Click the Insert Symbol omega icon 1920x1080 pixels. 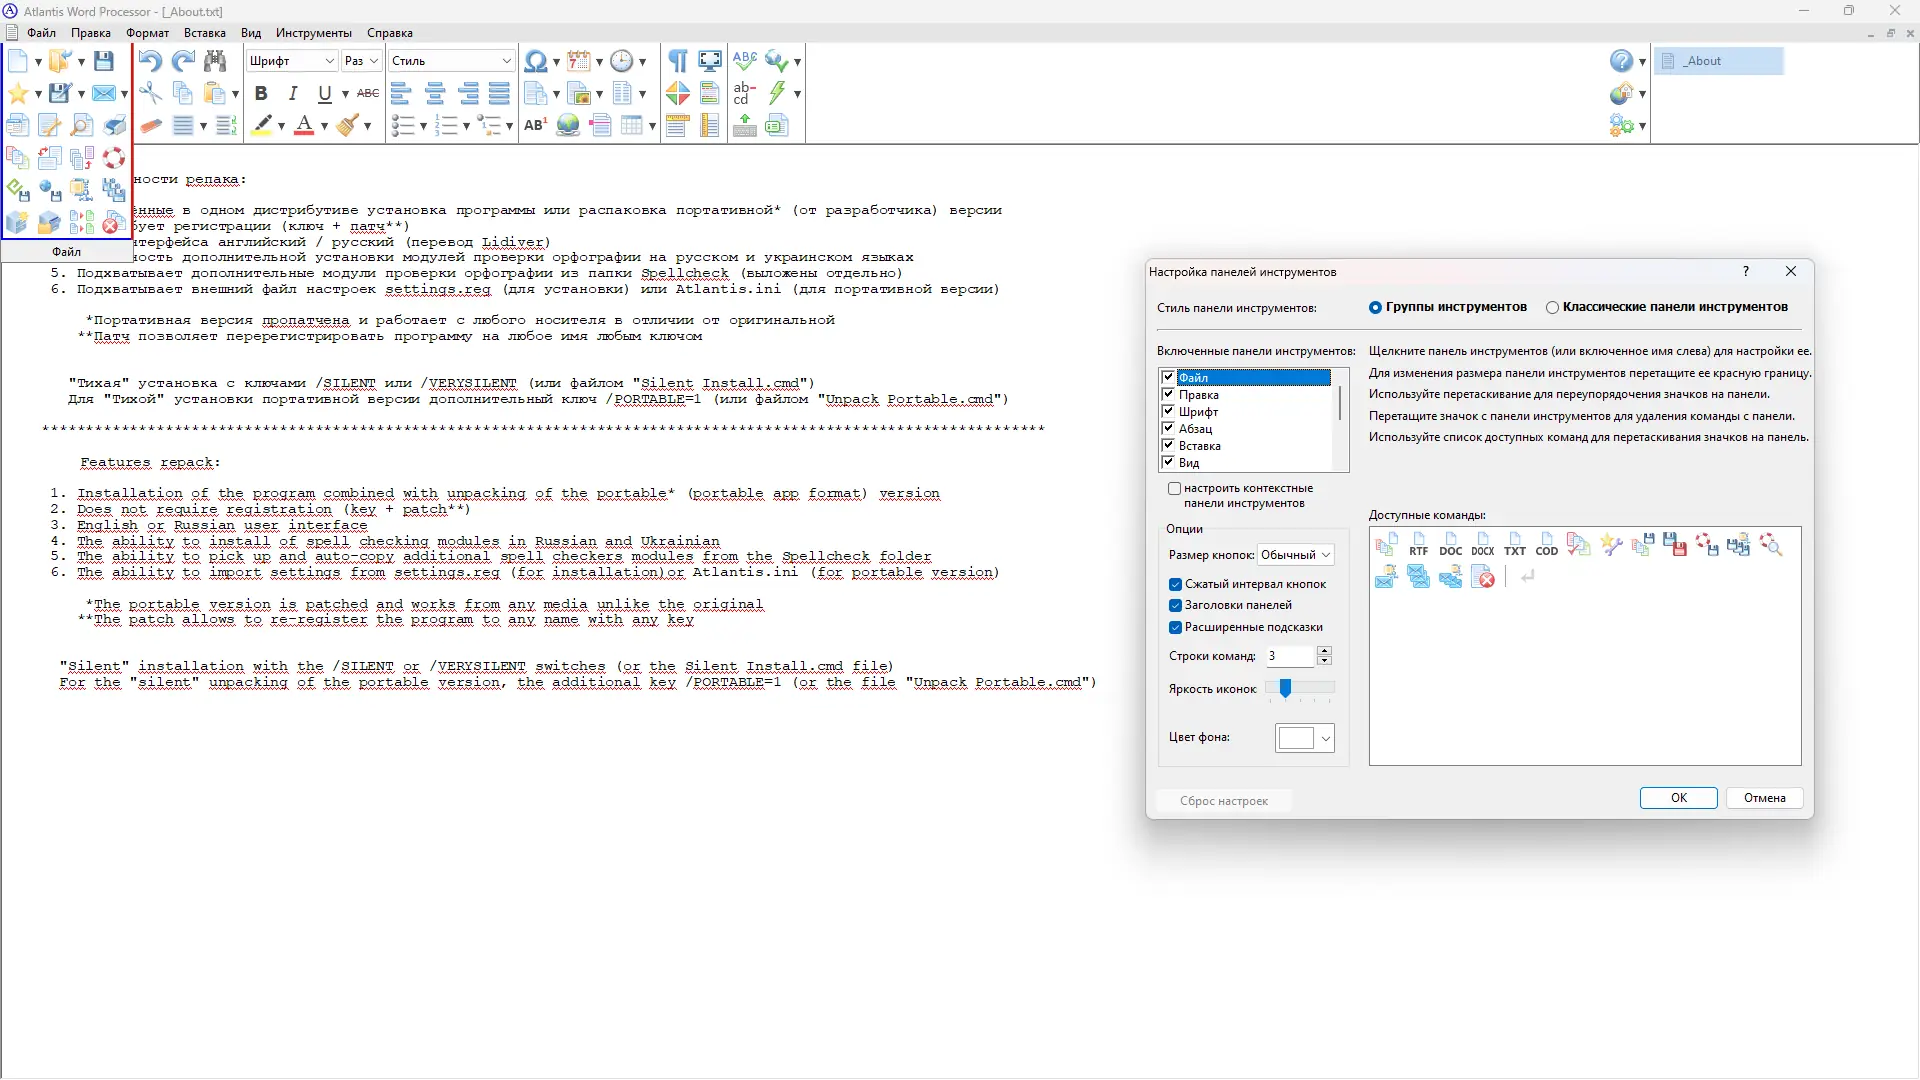535,61
